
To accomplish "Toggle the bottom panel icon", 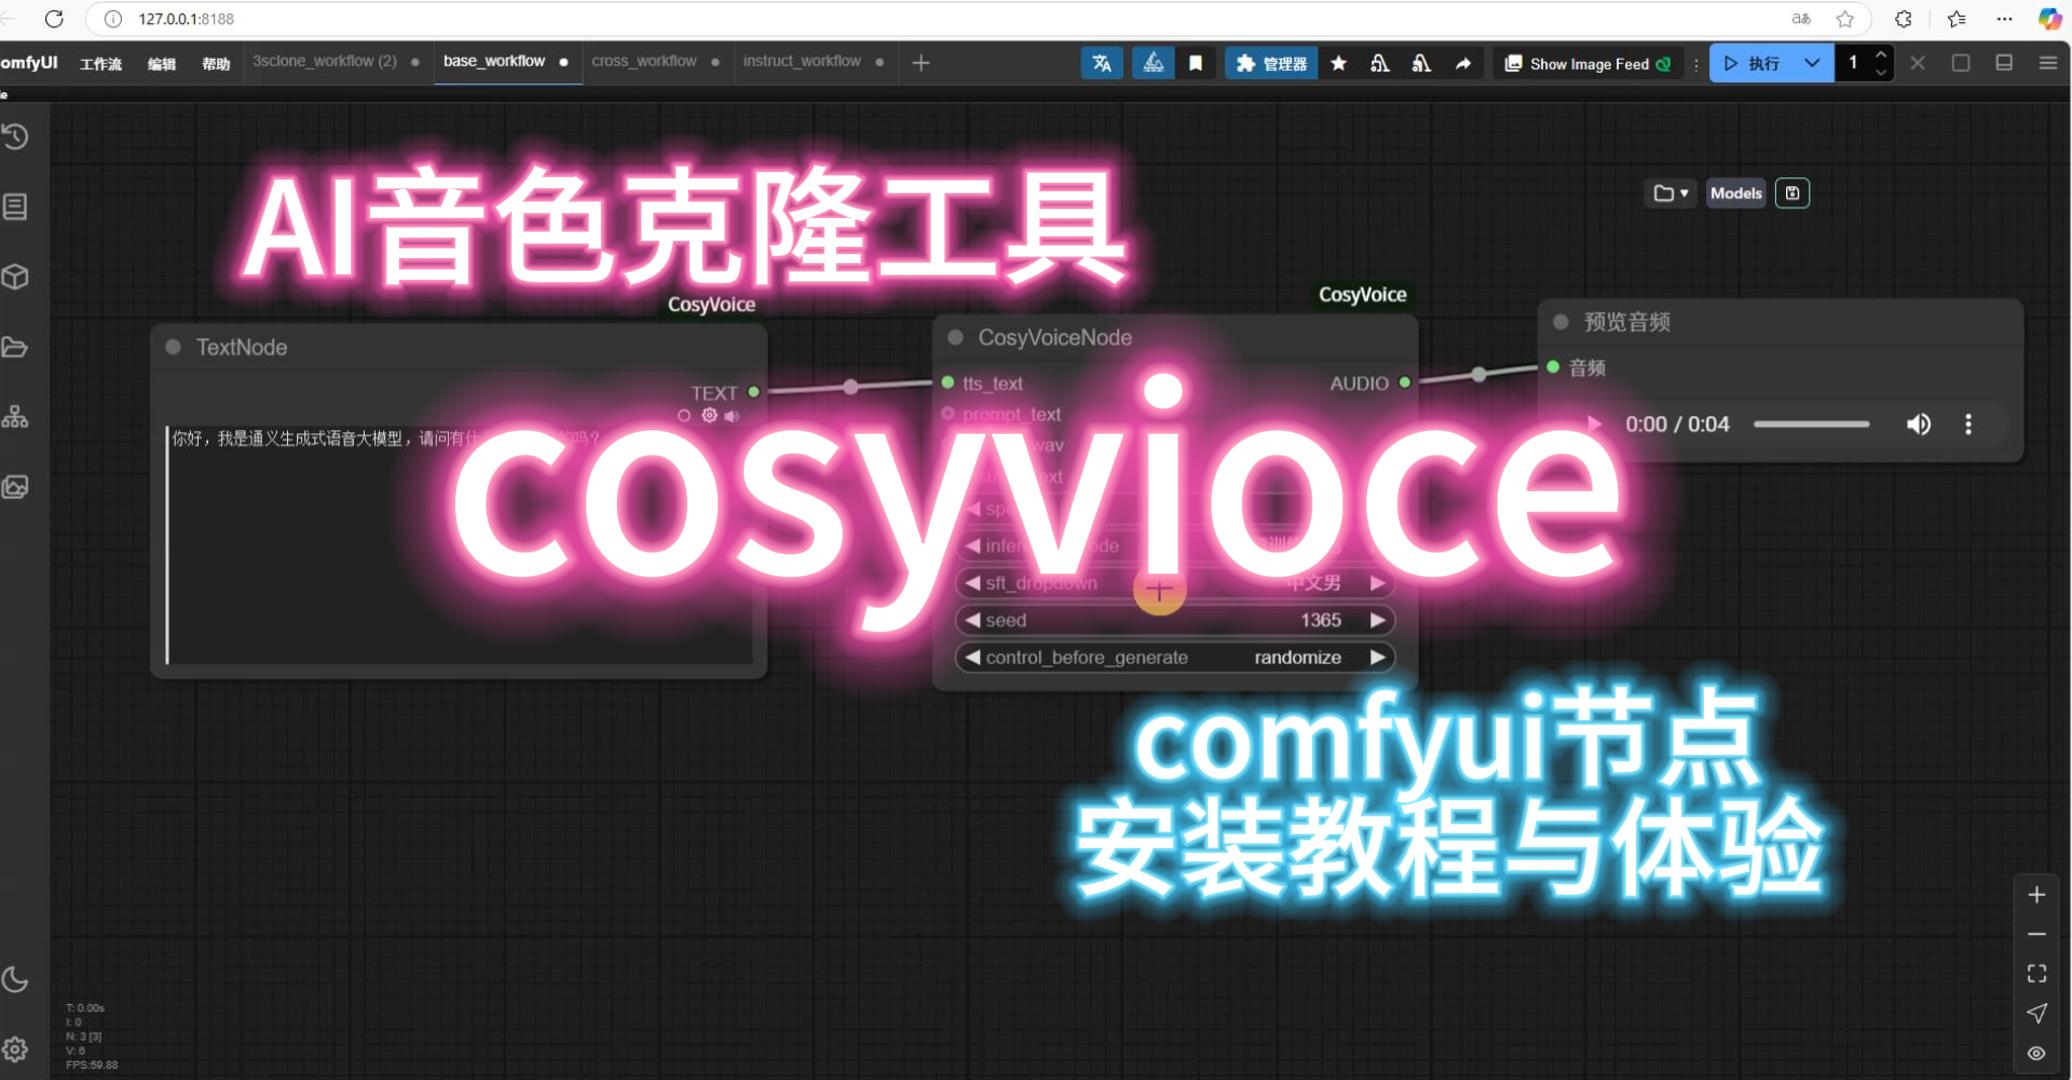I will pos(2004,63).
